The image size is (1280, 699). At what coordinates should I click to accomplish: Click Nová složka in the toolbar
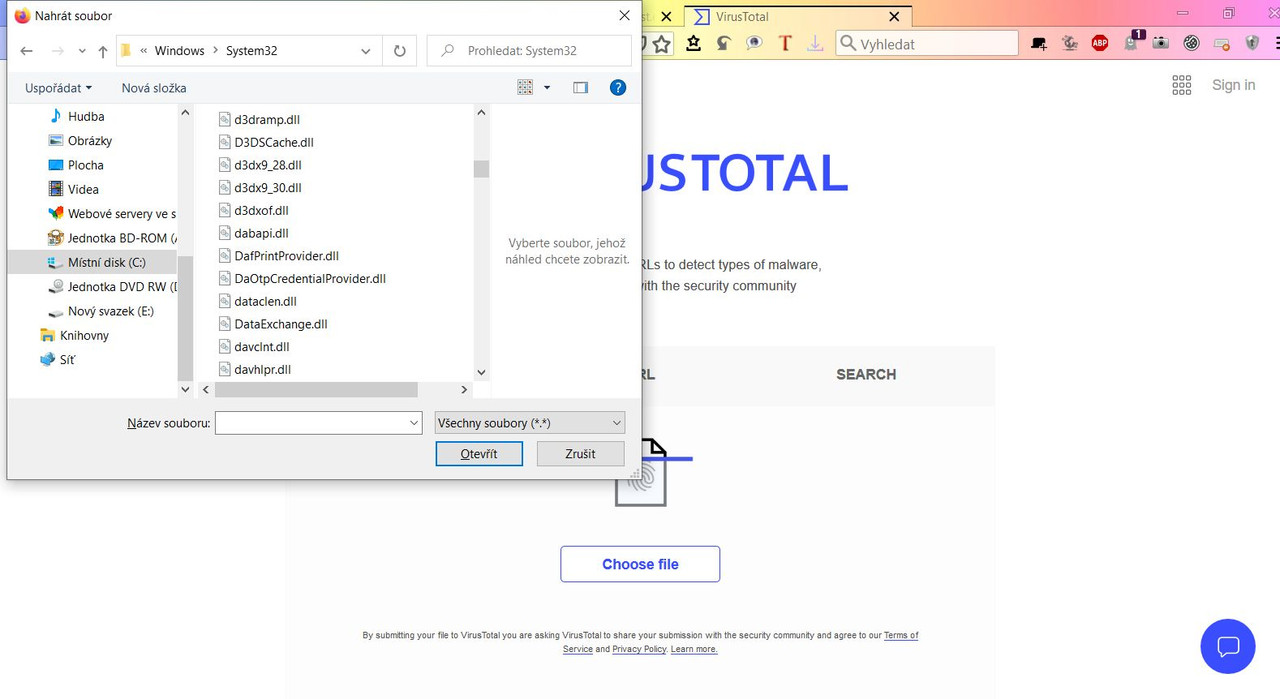(154, 88)
